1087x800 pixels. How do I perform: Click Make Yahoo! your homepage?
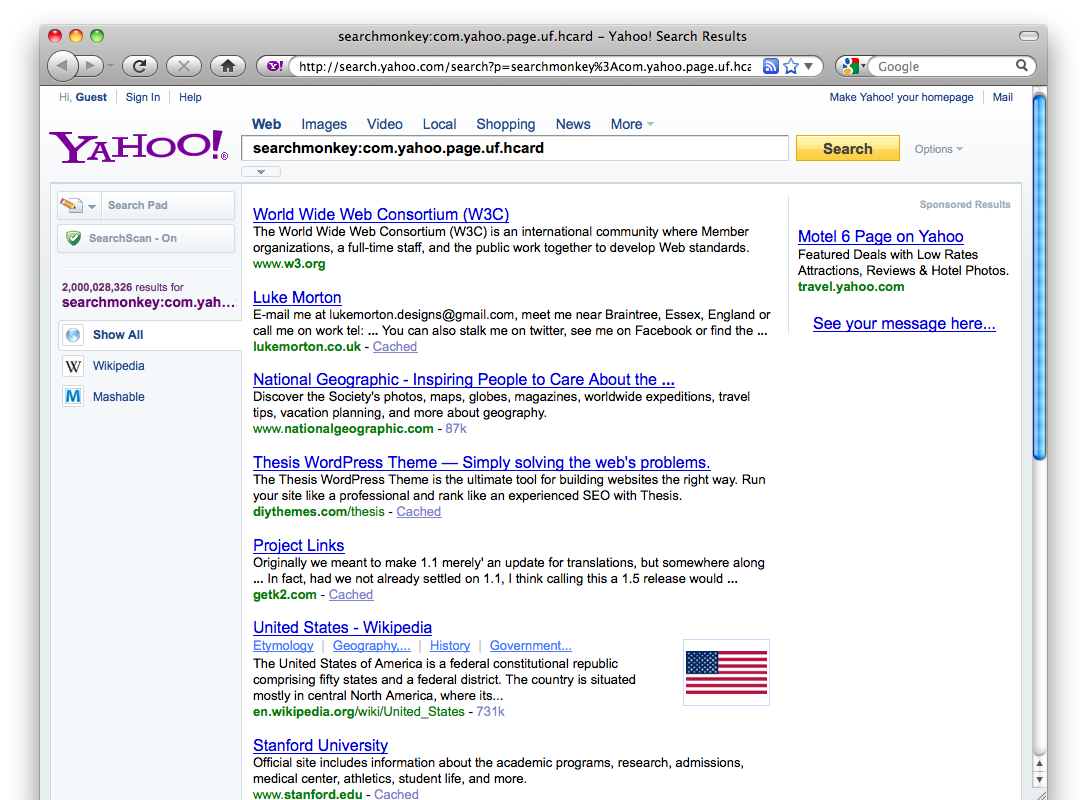[901, 97]
